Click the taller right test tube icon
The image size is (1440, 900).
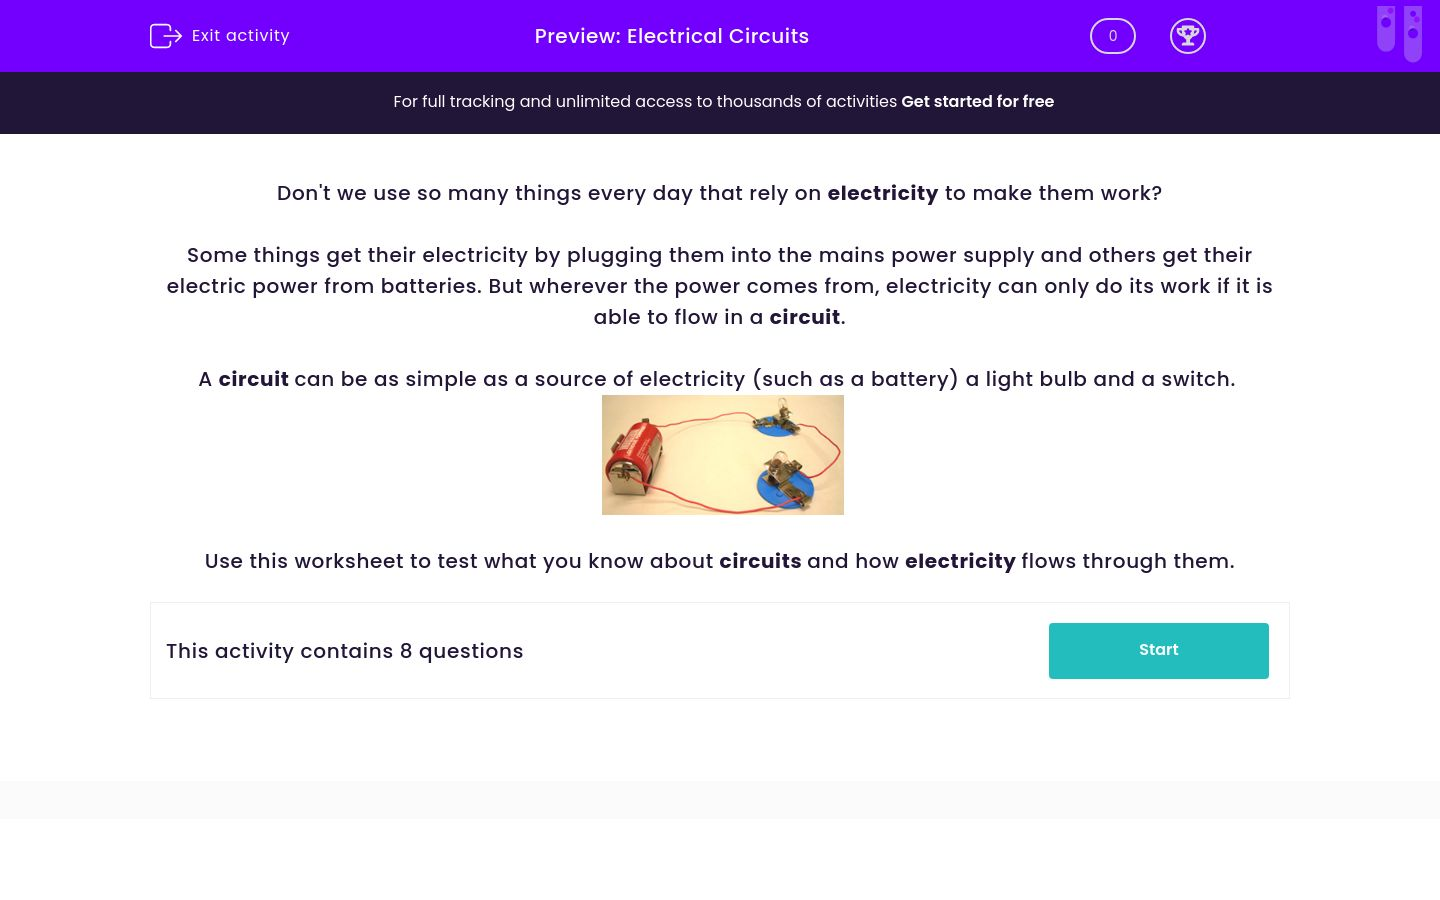click(x=1412, y=34)
